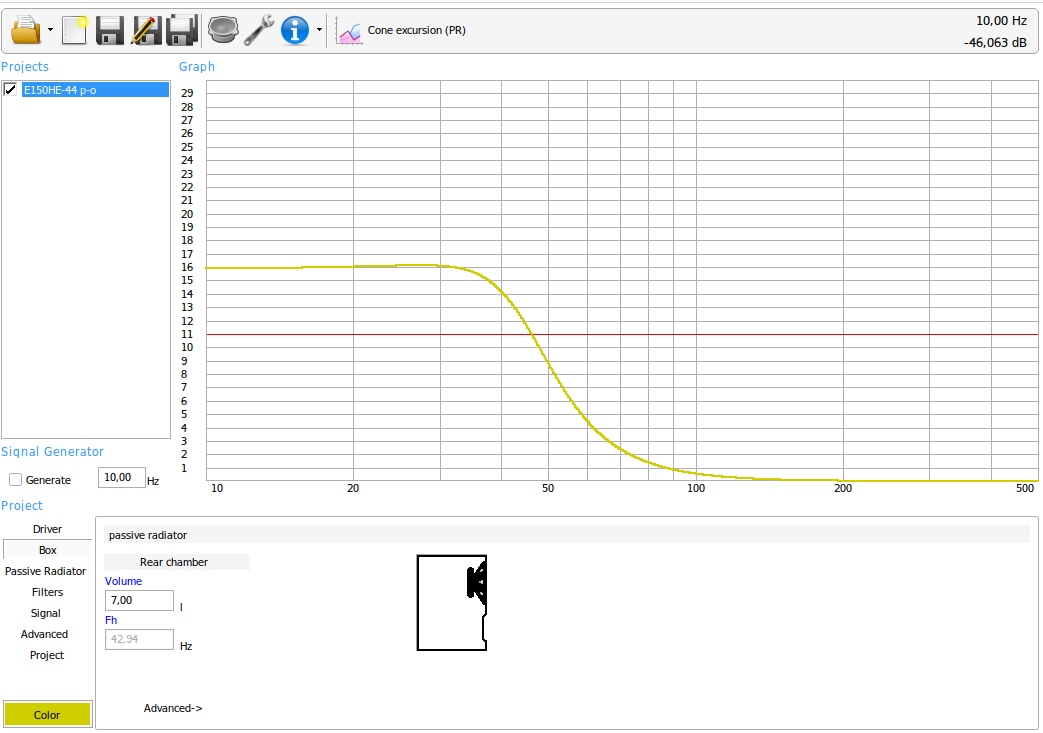
Task: Click the save floppy disk icon
Action: [110, 30]
